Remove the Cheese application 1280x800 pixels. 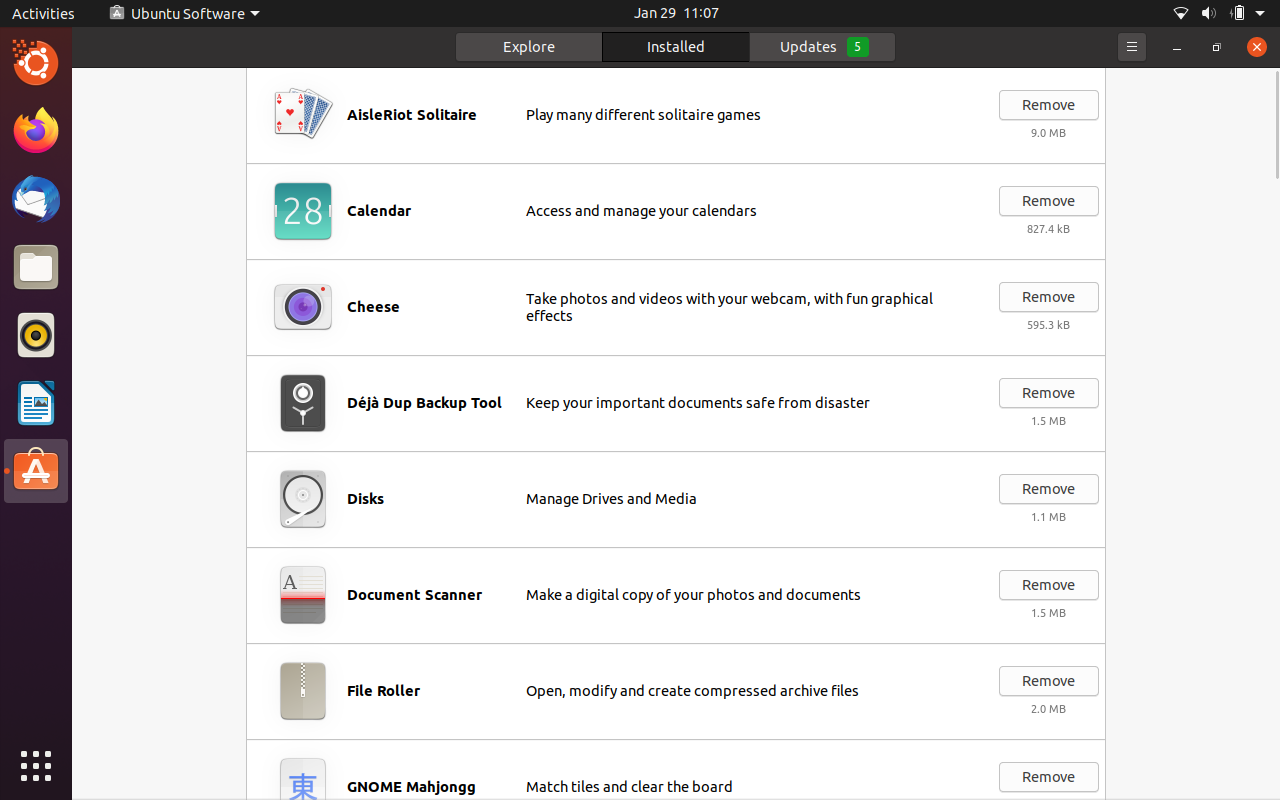tap(1048, 297)
